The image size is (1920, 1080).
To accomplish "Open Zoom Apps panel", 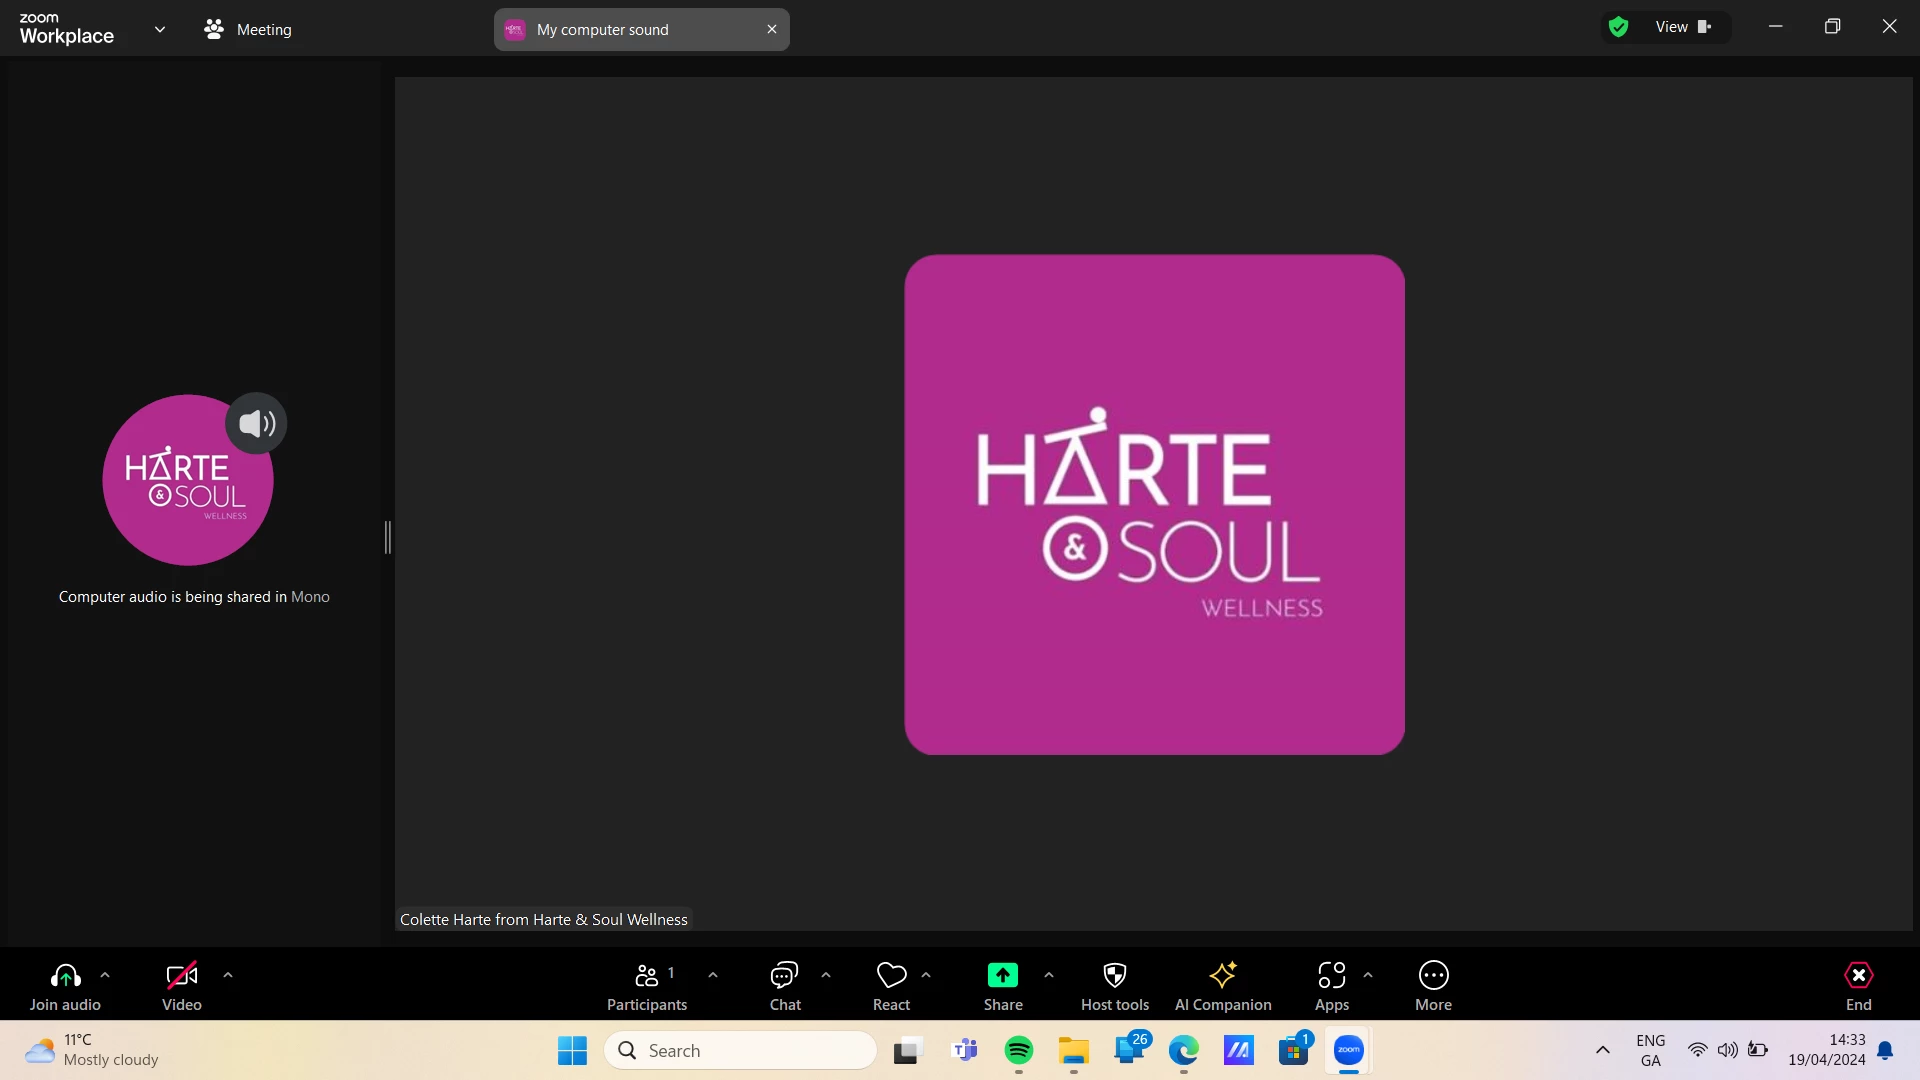I will click(1331, 985).
